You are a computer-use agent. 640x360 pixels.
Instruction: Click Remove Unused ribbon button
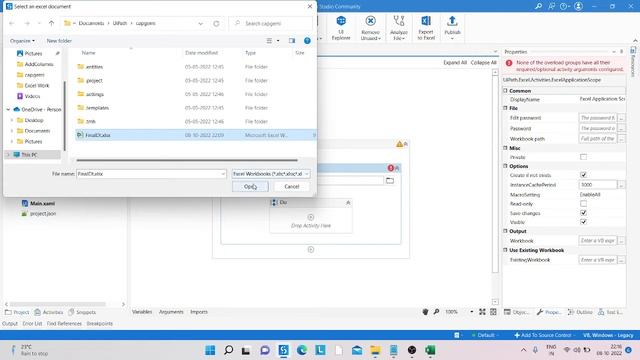(371, 28)
